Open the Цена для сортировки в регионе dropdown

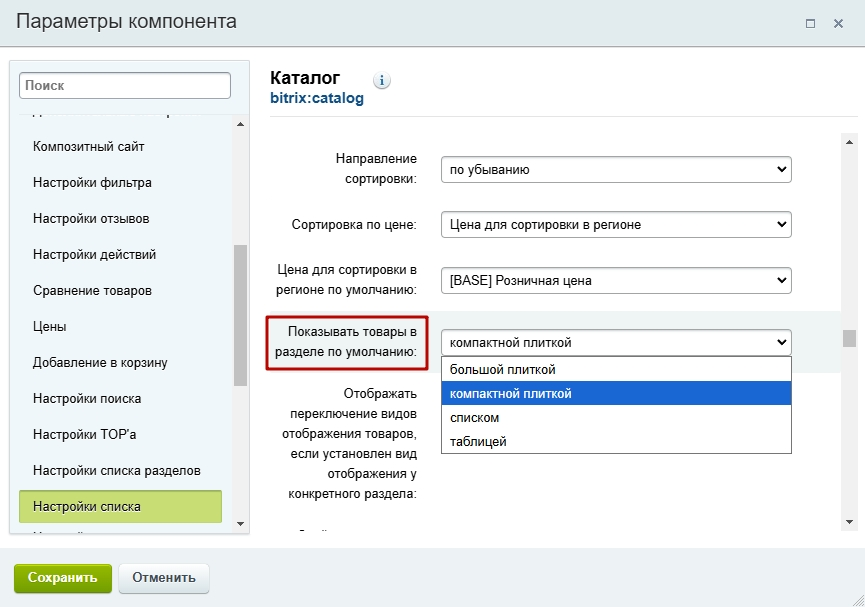(616, 280)
